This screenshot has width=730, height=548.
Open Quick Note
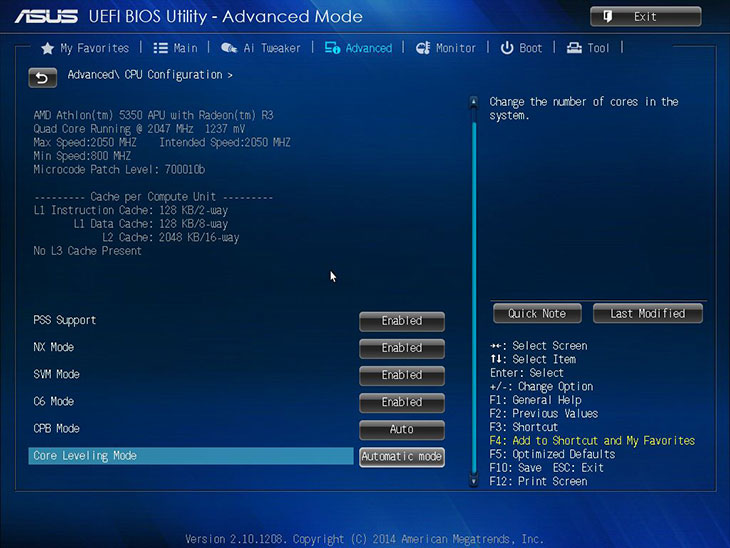[537, 314]
